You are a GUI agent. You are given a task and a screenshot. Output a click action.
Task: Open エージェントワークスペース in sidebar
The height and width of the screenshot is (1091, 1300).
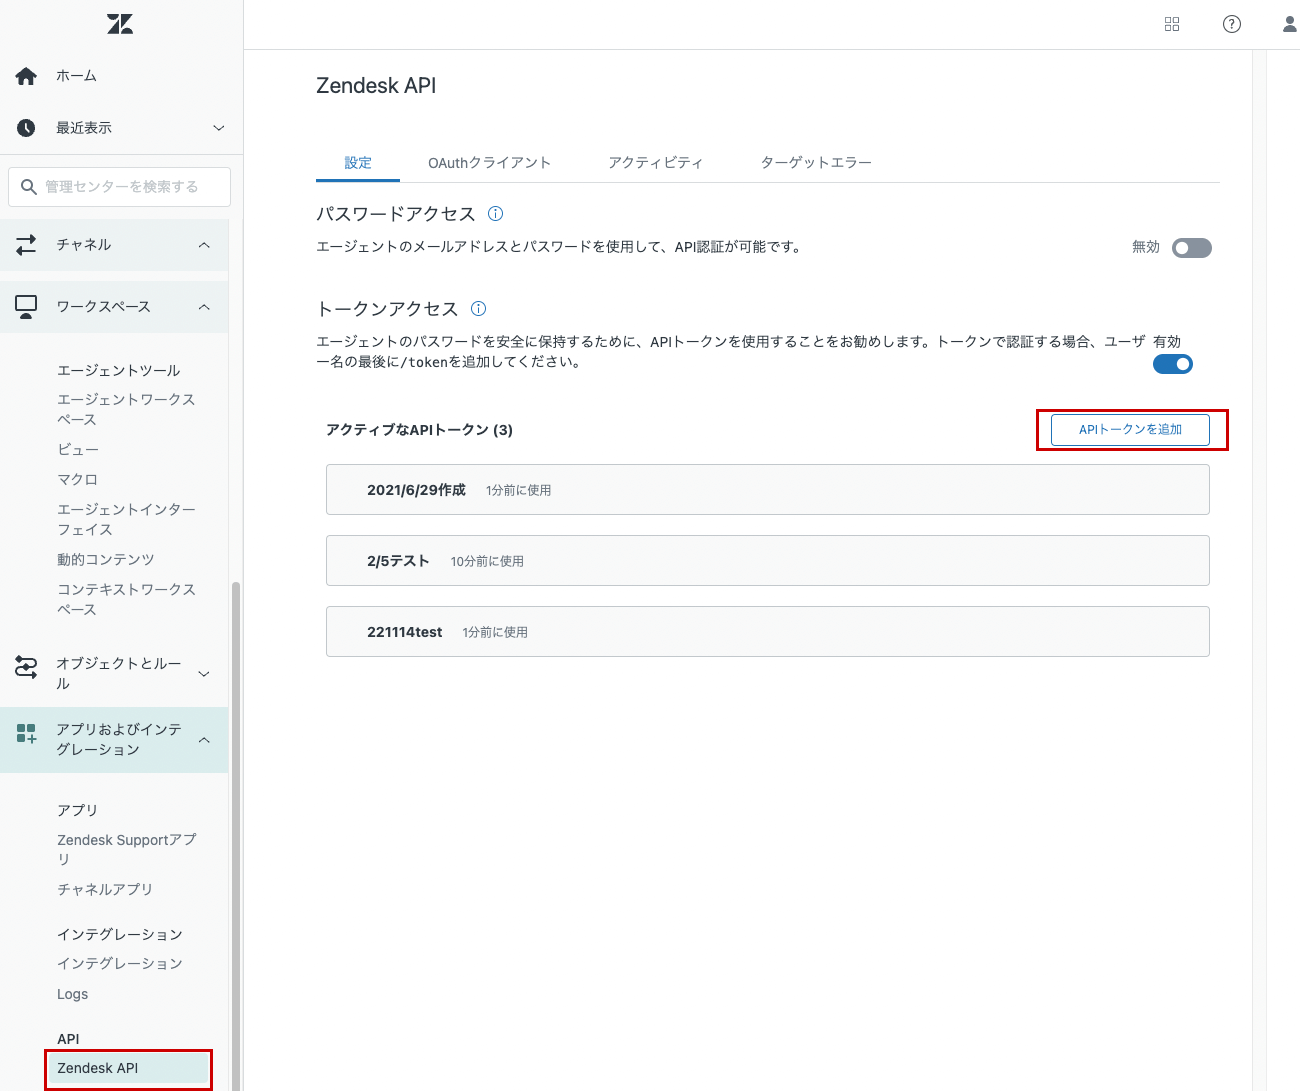click(x=126, y=409)
